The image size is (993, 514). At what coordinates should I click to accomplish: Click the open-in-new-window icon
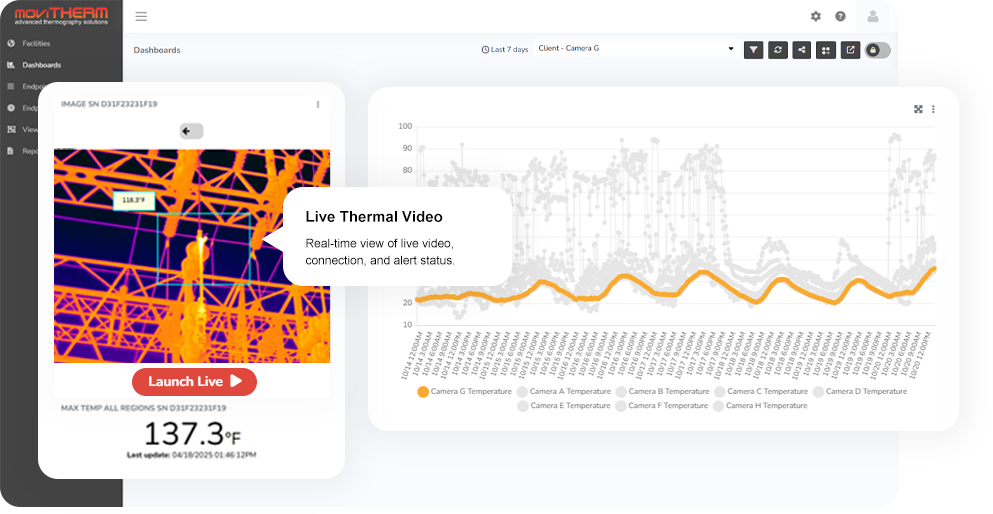coord(850,49)
